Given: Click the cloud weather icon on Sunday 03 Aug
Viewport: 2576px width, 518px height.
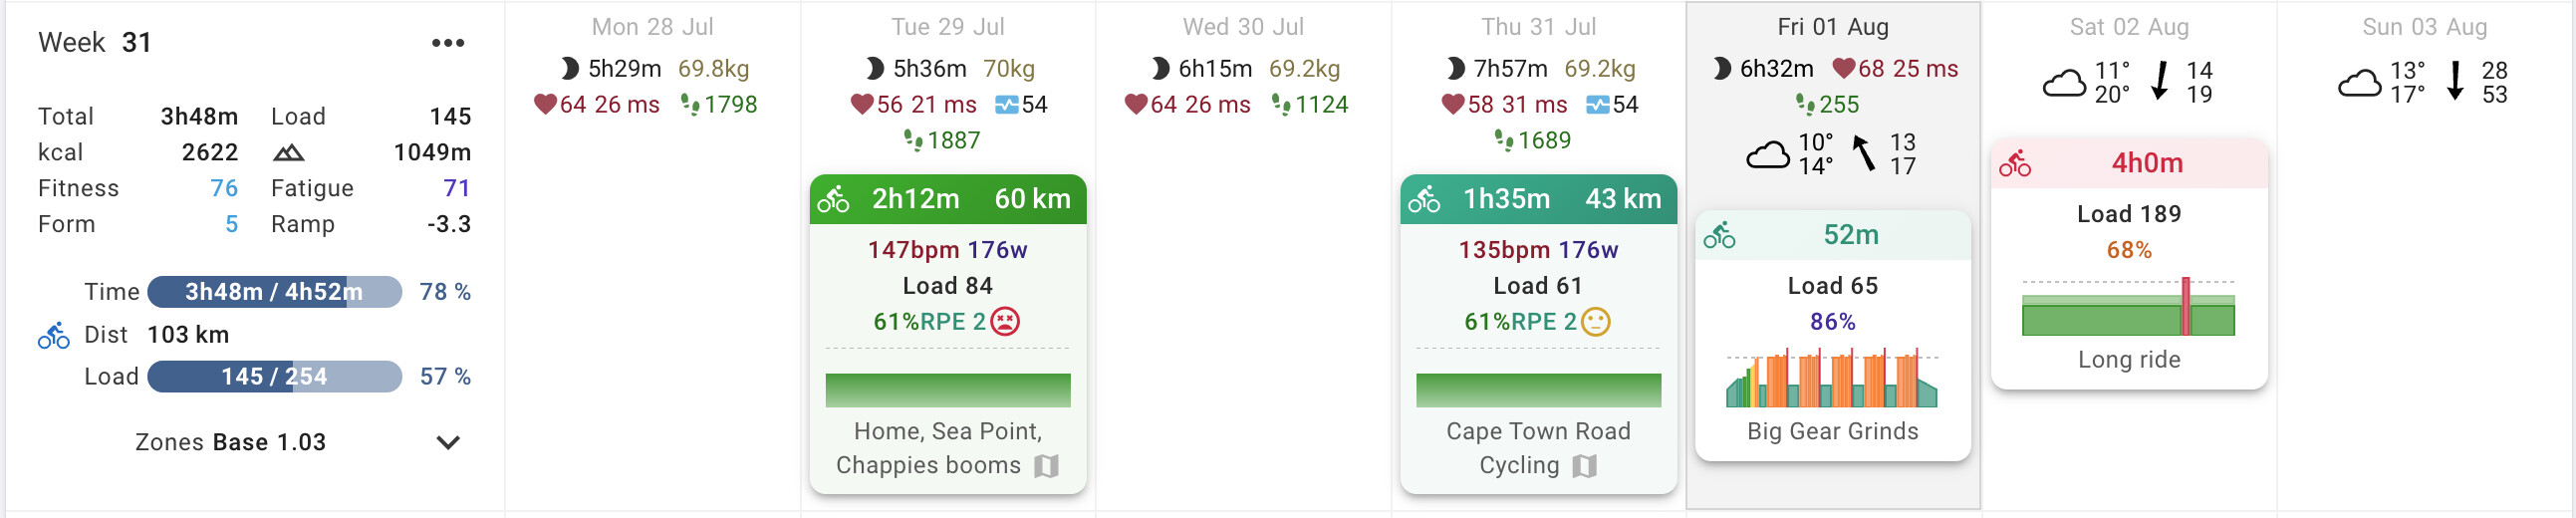Looking at the screenshot, I should click(x=2359, y=83).
